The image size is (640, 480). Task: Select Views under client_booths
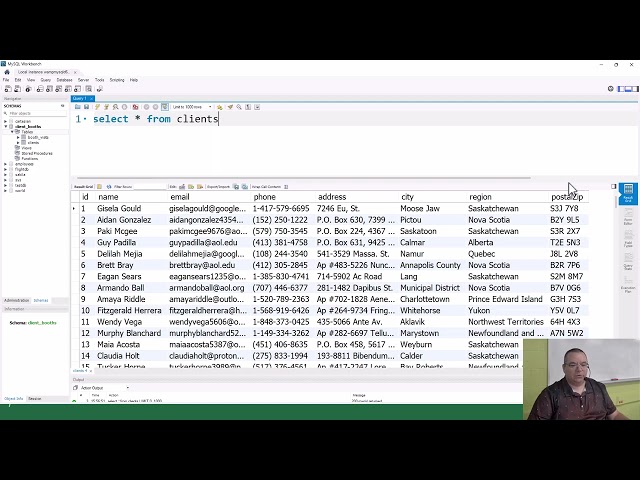(26, 148)
